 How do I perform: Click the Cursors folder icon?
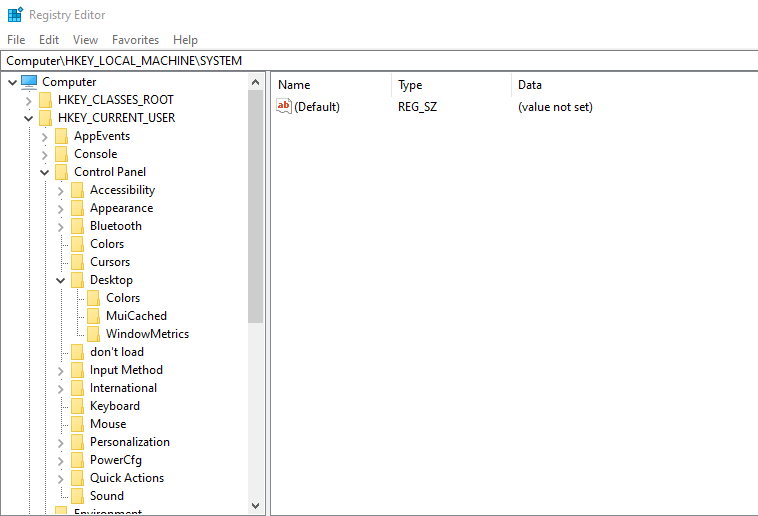pos(77,262)
